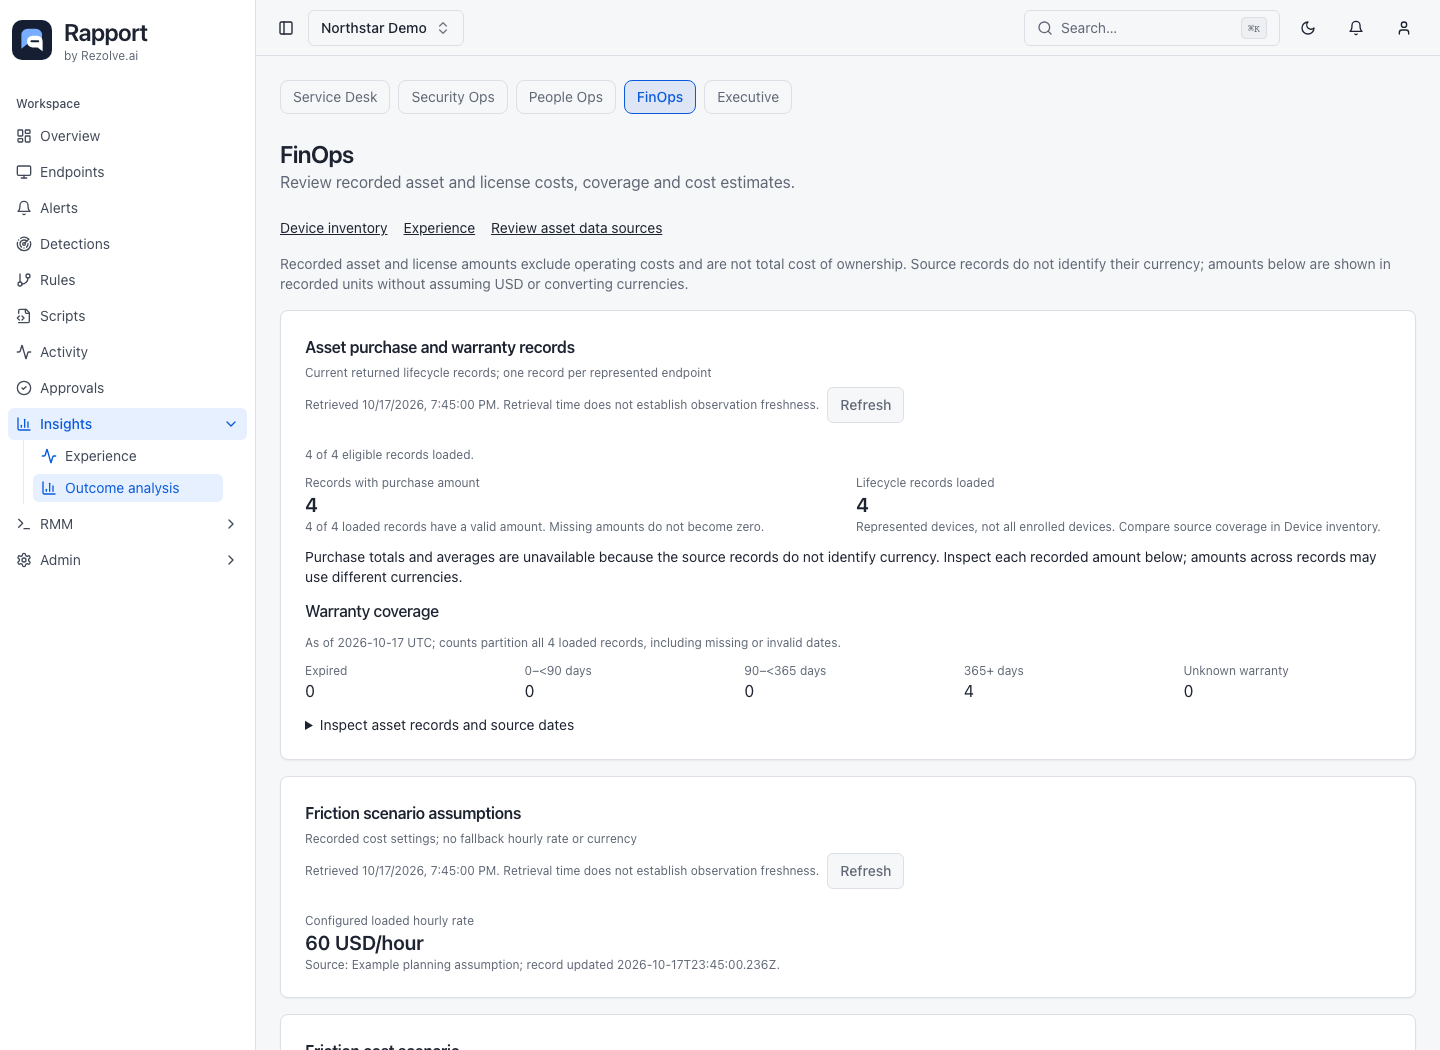Refresh asset purchase and warranty records
The image size is (1440, 1050).
click(x=865, y=405)
